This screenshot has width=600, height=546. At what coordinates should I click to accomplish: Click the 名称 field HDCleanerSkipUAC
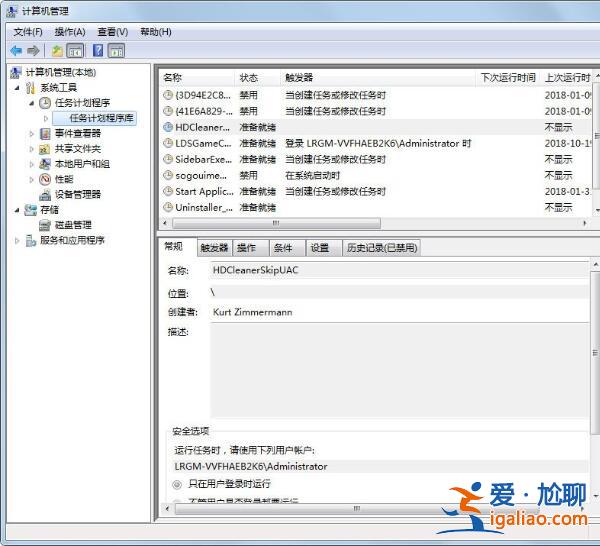[x=399, y=270]
